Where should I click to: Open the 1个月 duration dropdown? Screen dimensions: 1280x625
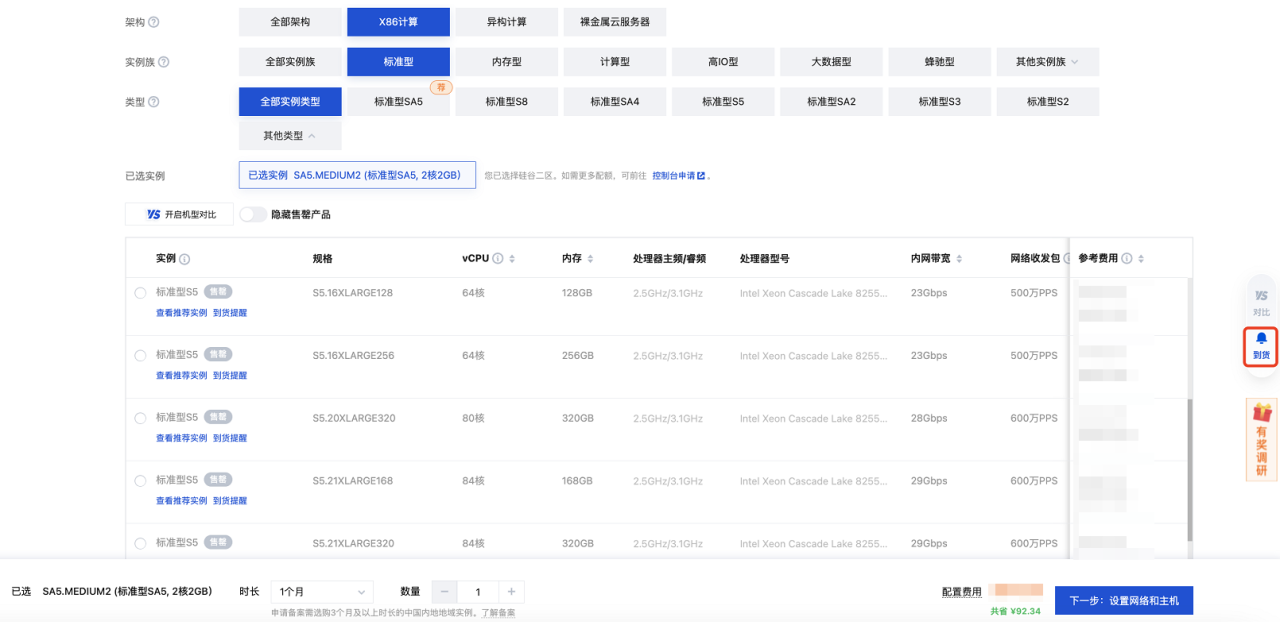click(x=322, y=591)
